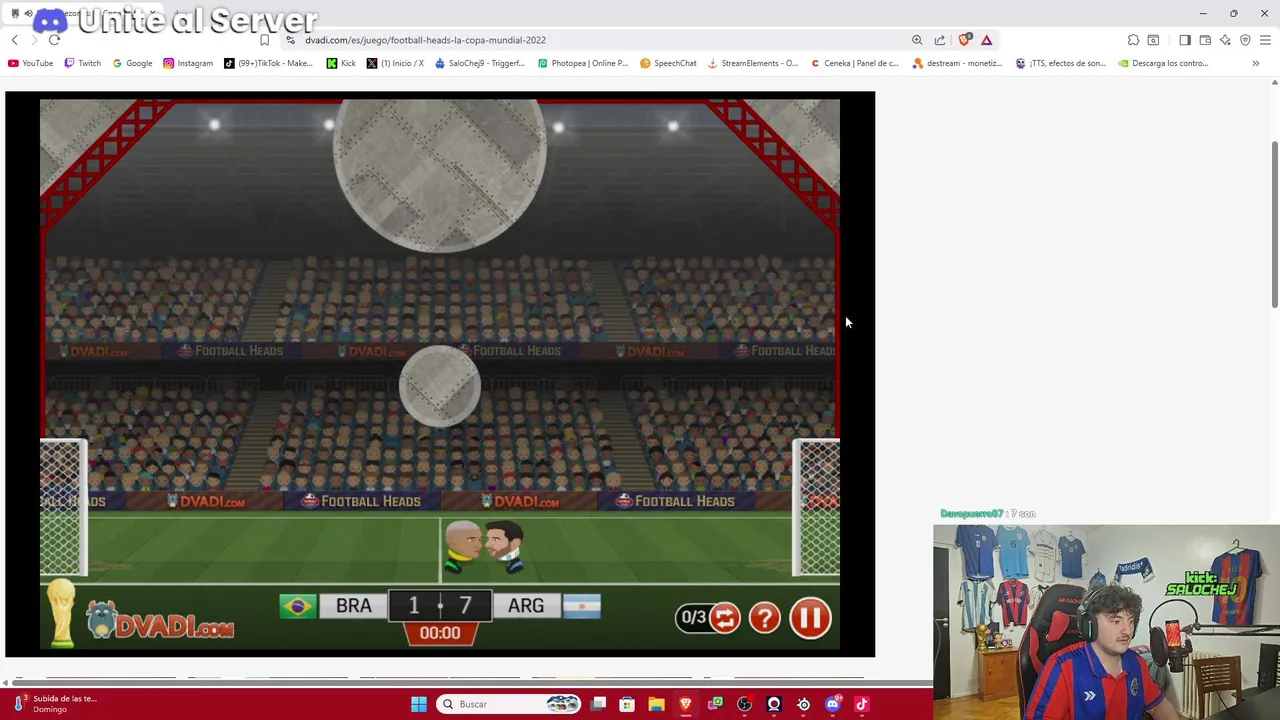Click the 0/3 player swap button
1280x720 pixels.
[708, 618]
